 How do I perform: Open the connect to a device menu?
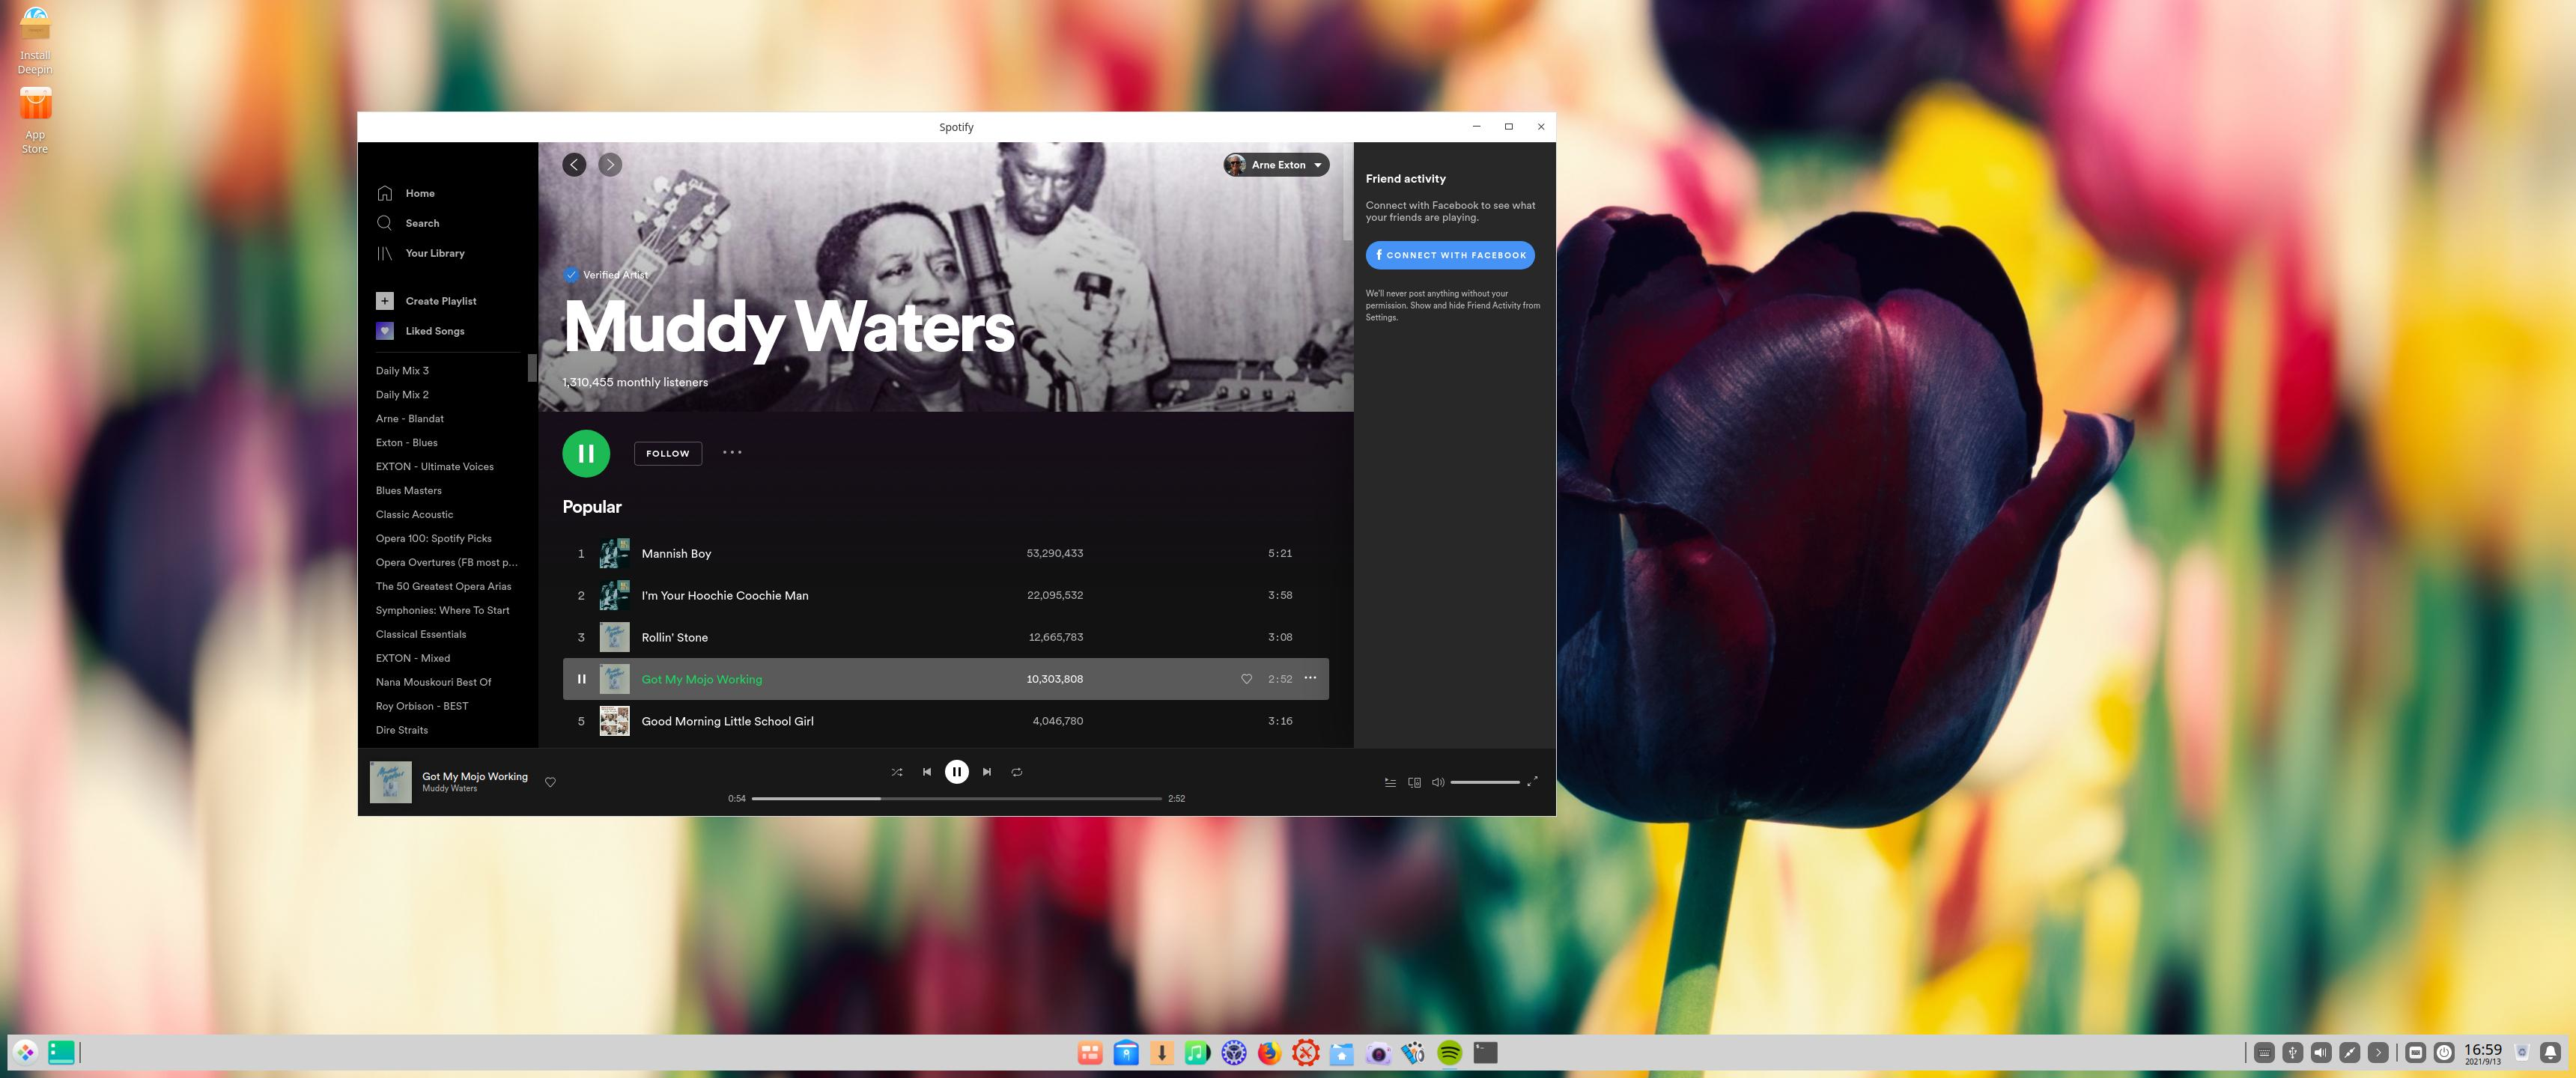1414,782
